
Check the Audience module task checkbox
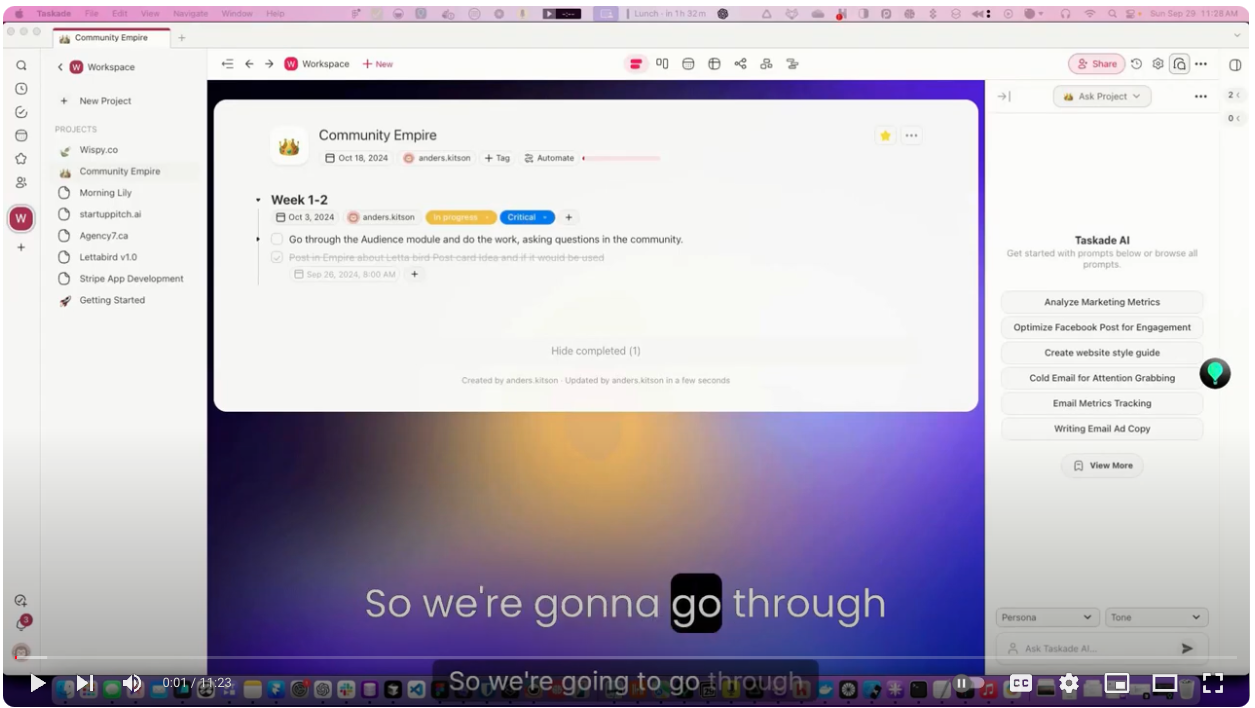coord(277,240)
